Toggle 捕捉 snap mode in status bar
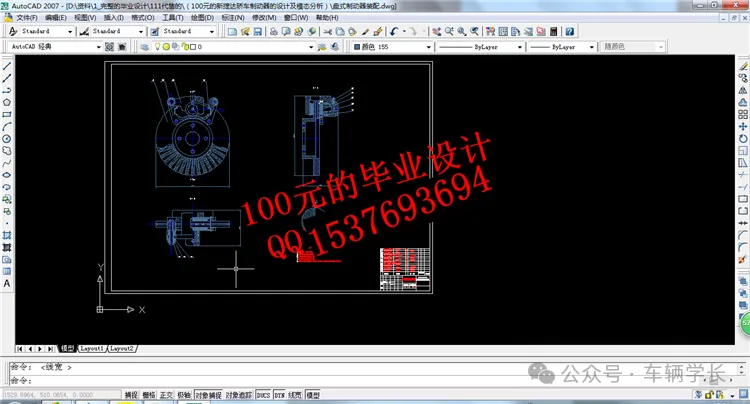The height and width of the screenshot is (404, 750). [x=131, y=395]
